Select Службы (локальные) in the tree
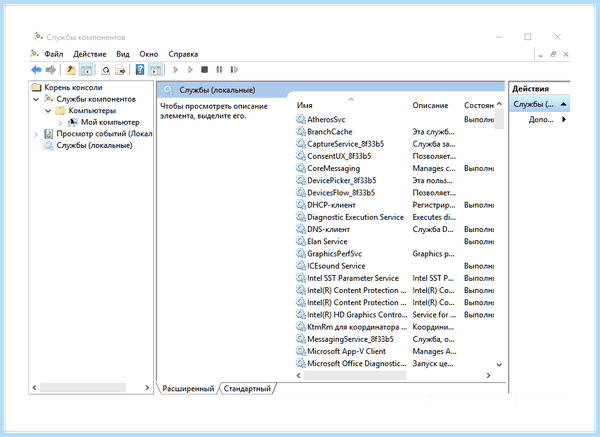 click(x=94, y=145)
